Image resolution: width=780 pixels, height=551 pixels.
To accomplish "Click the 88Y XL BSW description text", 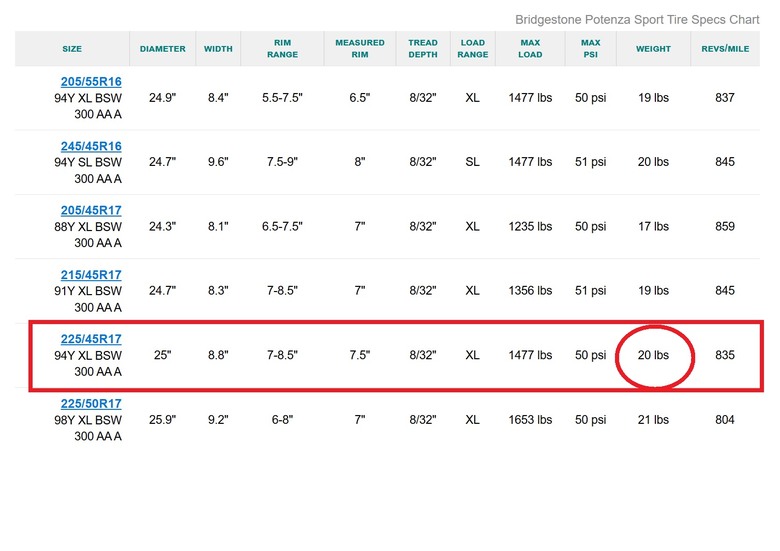I will click(88, 227).
